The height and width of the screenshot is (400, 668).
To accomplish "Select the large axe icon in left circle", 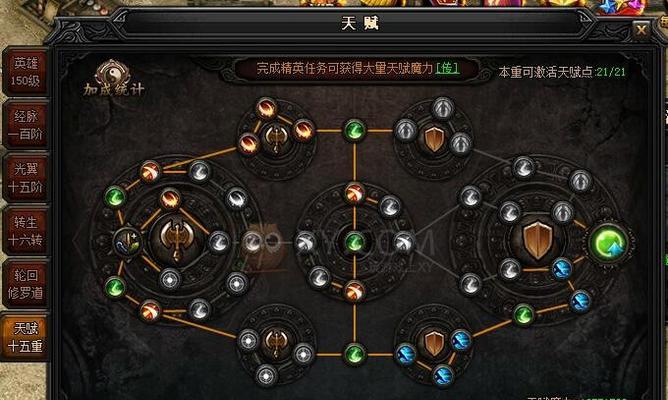I will pyautogui.click(x=176, y=240).
